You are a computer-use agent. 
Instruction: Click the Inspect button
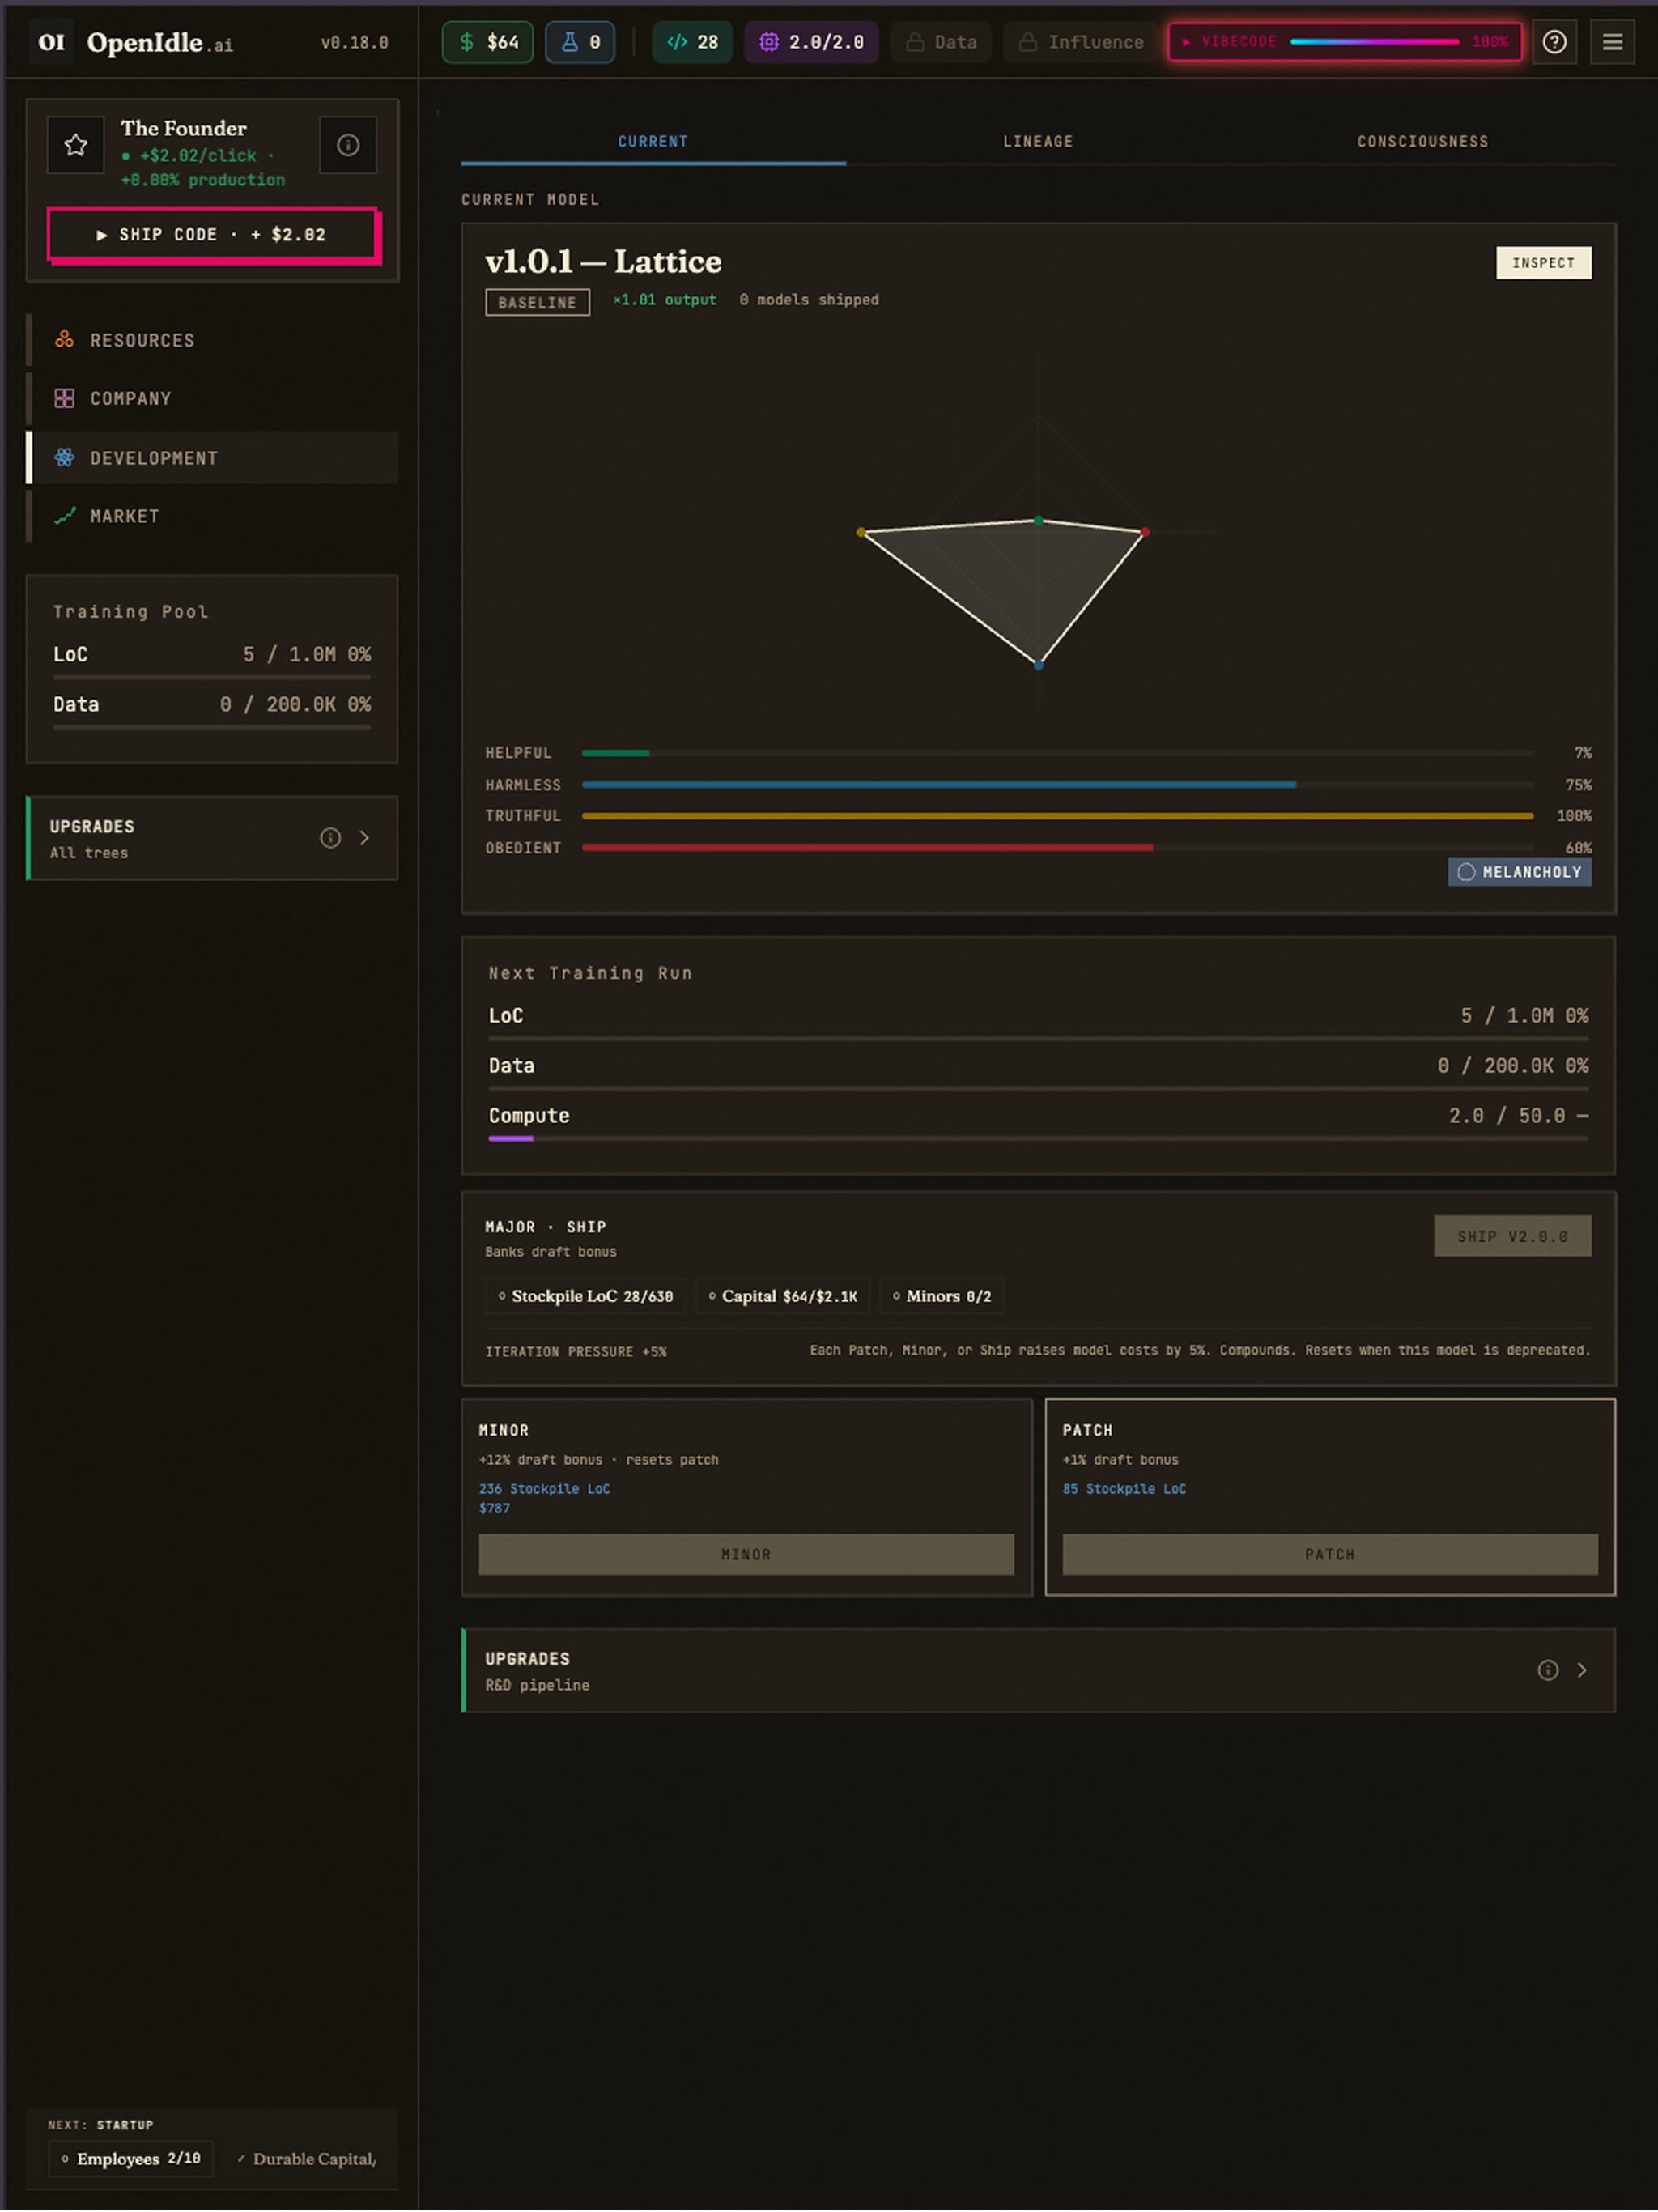pos(1543,263)
